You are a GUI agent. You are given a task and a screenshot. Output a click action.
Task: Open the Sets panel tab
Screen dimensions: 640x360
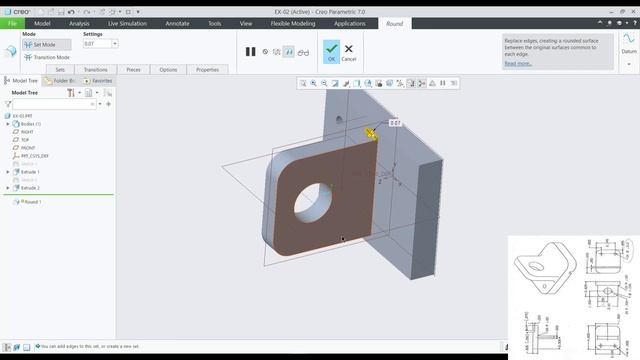tap(60, 70)
